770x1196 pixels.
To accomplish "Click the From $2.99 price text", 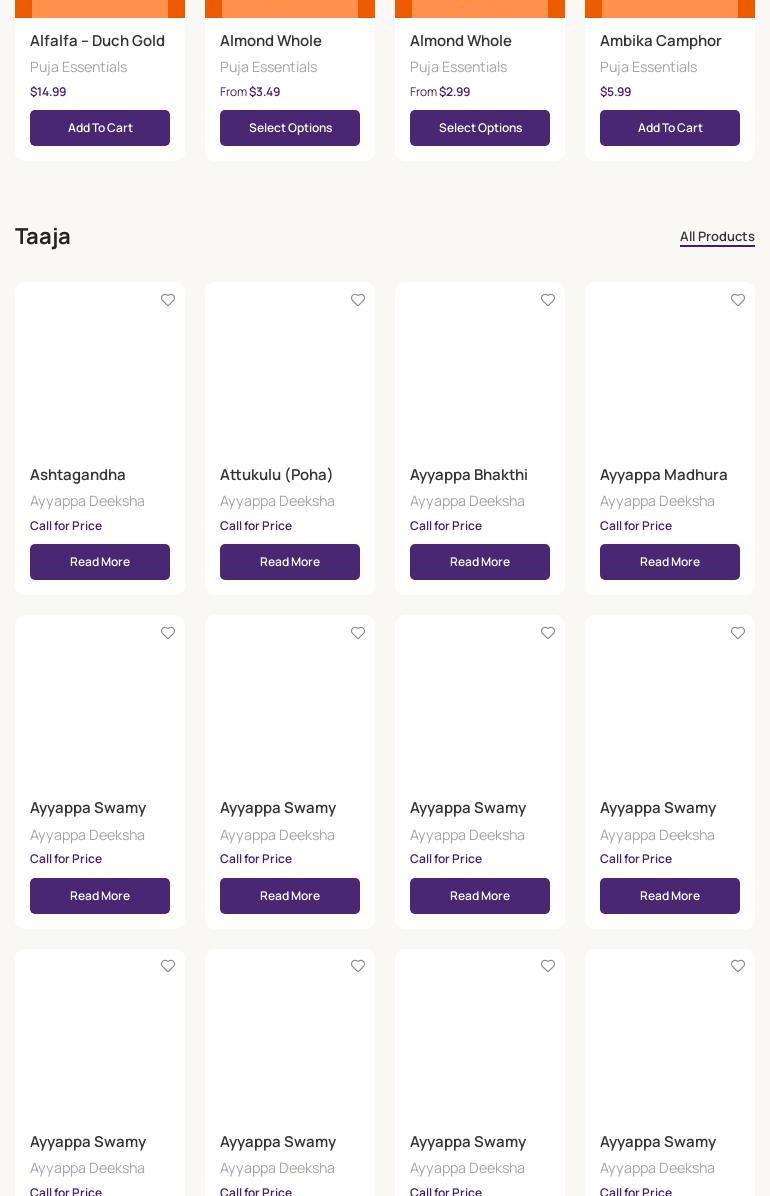I will click(x=440, y=92).
